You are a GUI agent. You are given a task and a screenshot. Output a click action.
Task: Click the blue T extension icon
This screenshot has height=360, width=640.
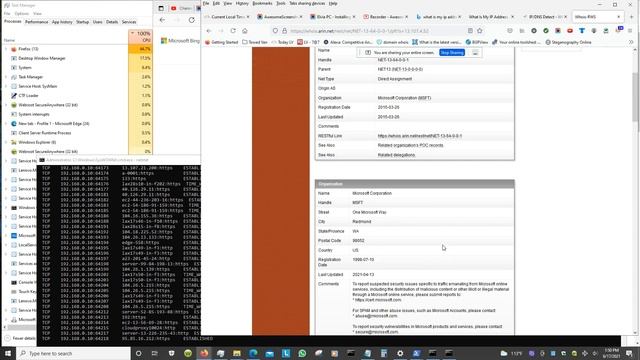[x=582, y=31]
